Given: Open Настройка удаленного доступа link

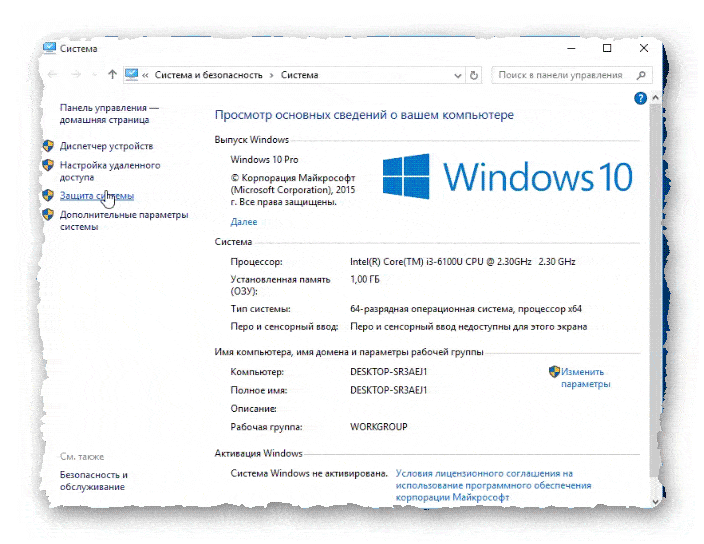Looking at the screenshot, I should click(110, 171).
